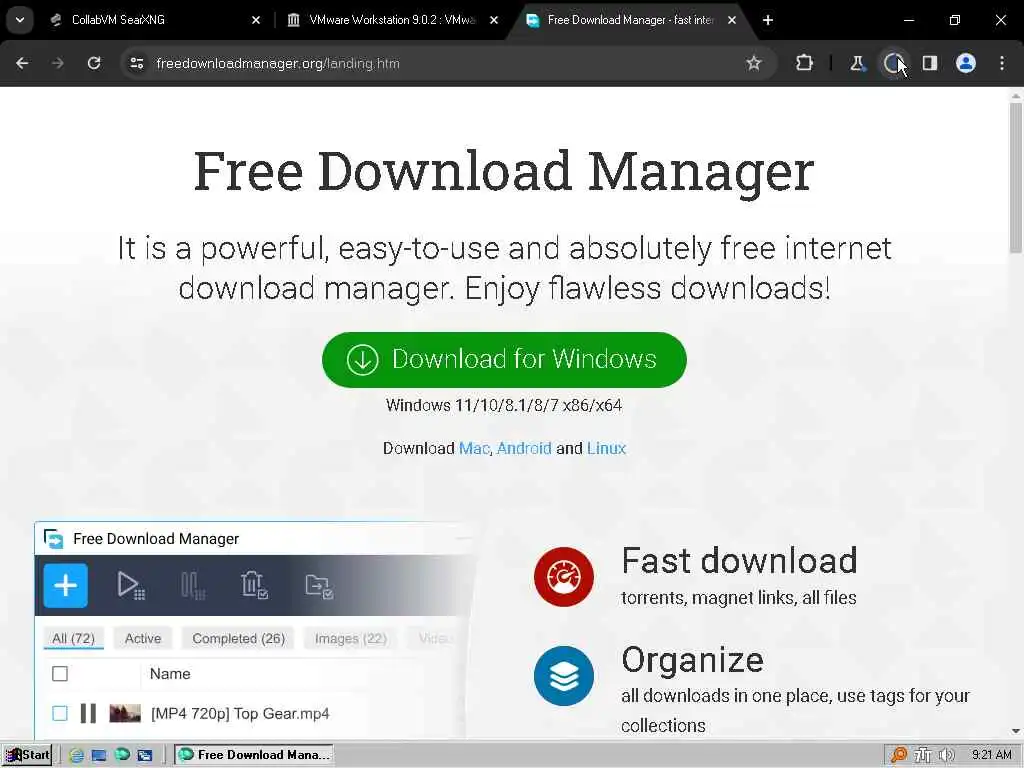Select the Images (22) filter tab
The height and width of the screenshot is (768, 1024).
[x=351, y=638]
